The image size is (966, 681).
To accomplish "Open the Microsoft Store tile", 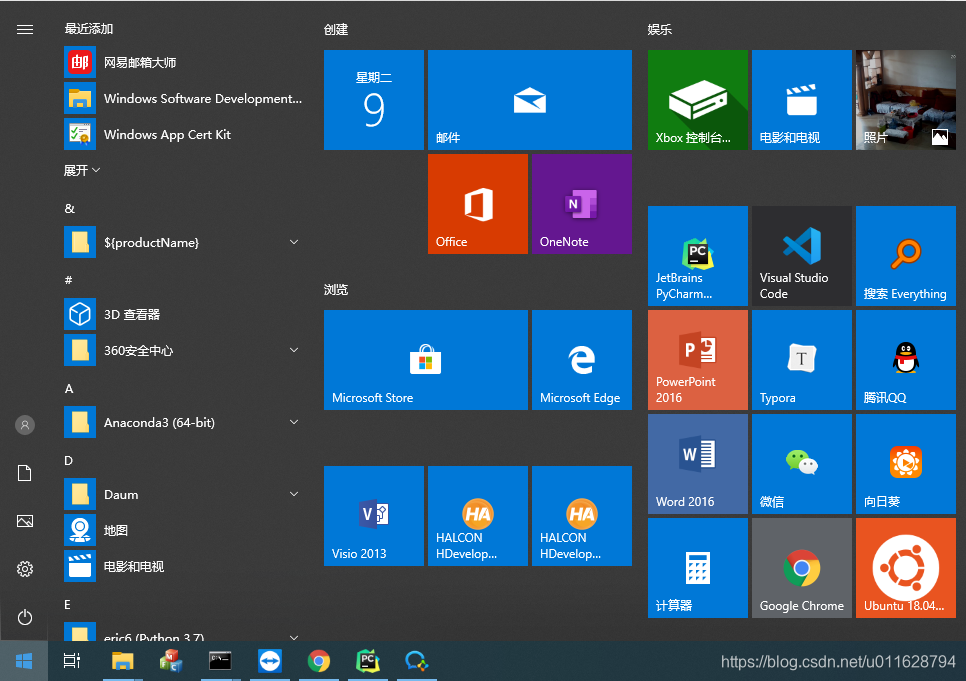I will pos(426,360).
